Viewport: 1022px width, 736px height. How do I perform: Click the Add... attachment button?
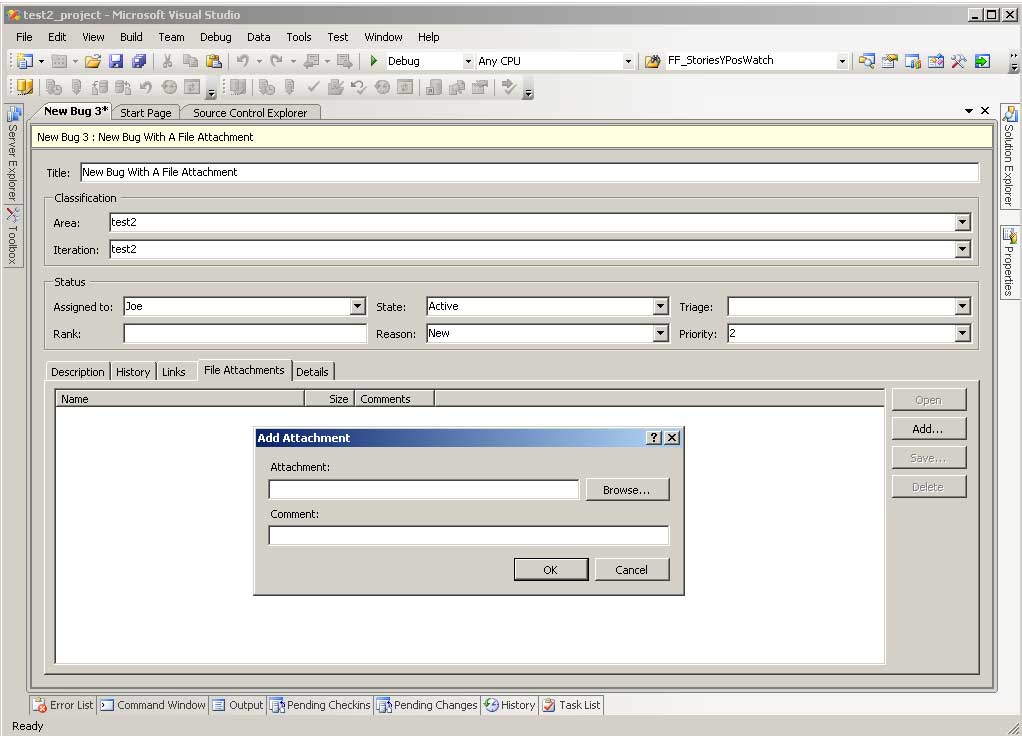(928, 428)
